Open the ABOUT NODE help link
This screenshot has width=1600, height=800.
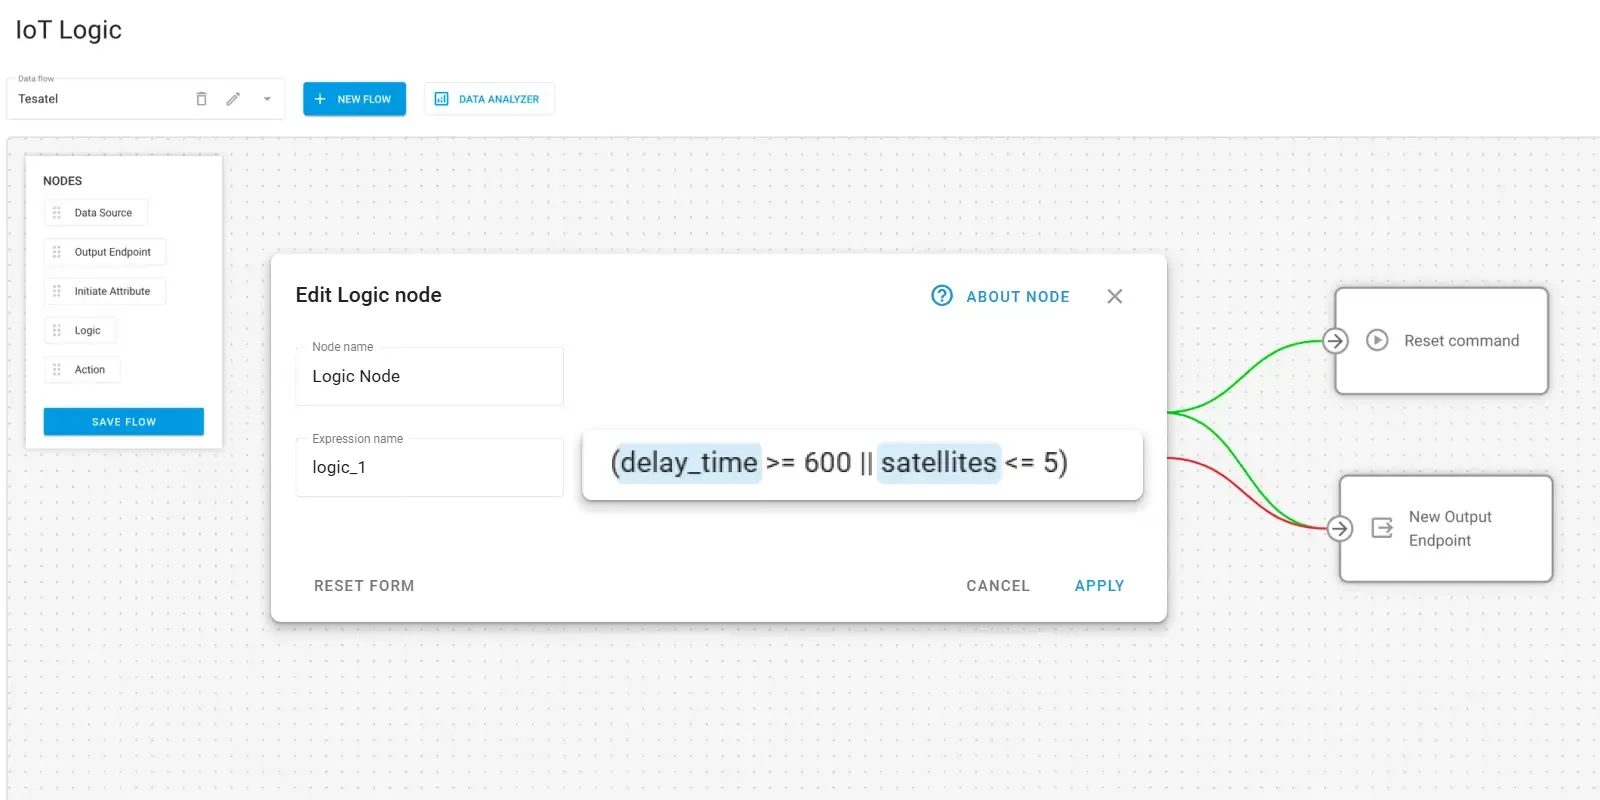(1017, 296)
